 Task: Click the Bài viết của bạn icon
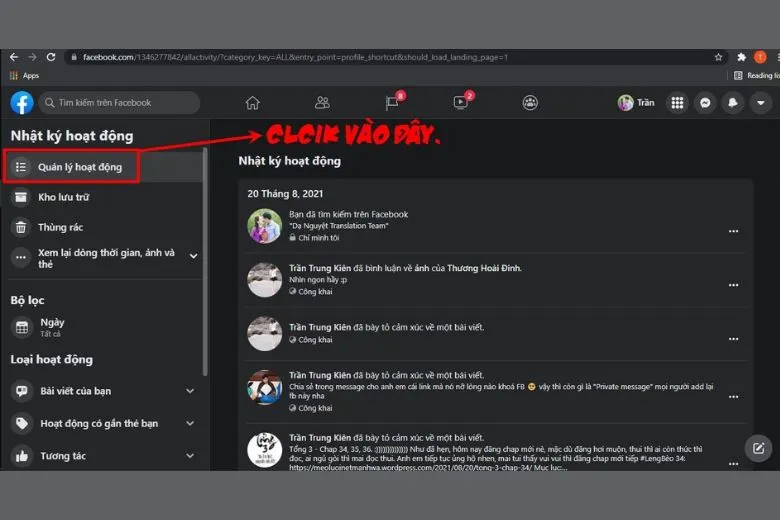tap(21, 391)
